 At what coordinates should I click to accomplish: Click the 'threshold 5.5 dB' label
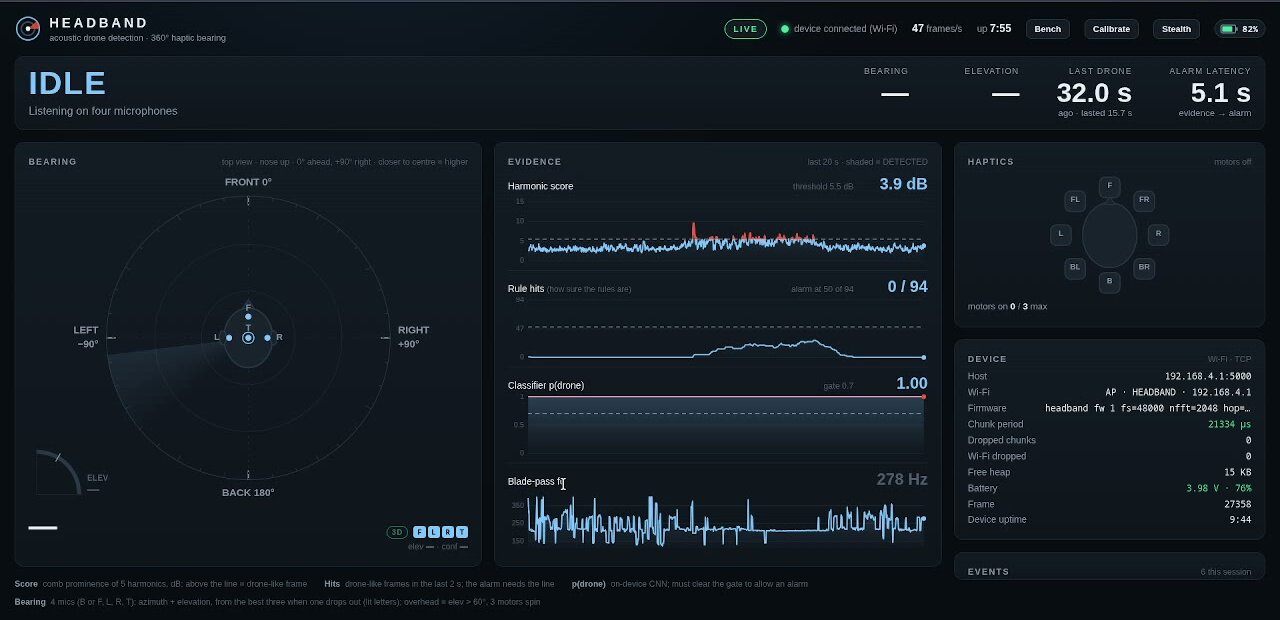tap(823, 186)
